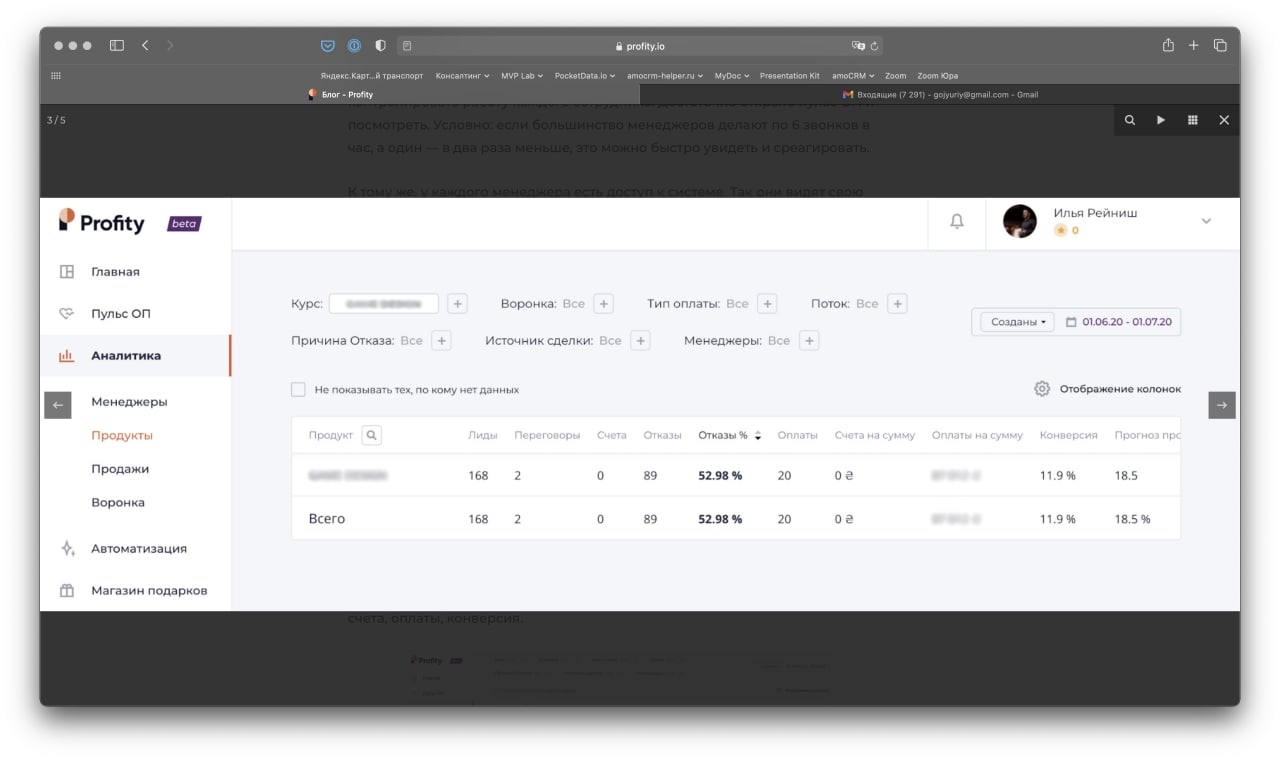
Task: Go to next image with right arrow
Action: (x=1222, y=405)
